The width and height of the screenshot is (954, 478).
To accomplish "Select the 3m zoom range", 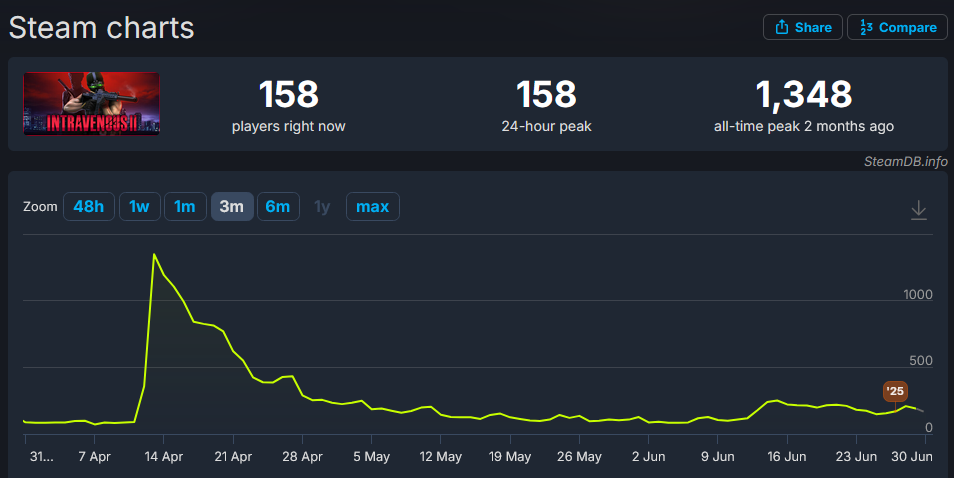I will [232, 207].
